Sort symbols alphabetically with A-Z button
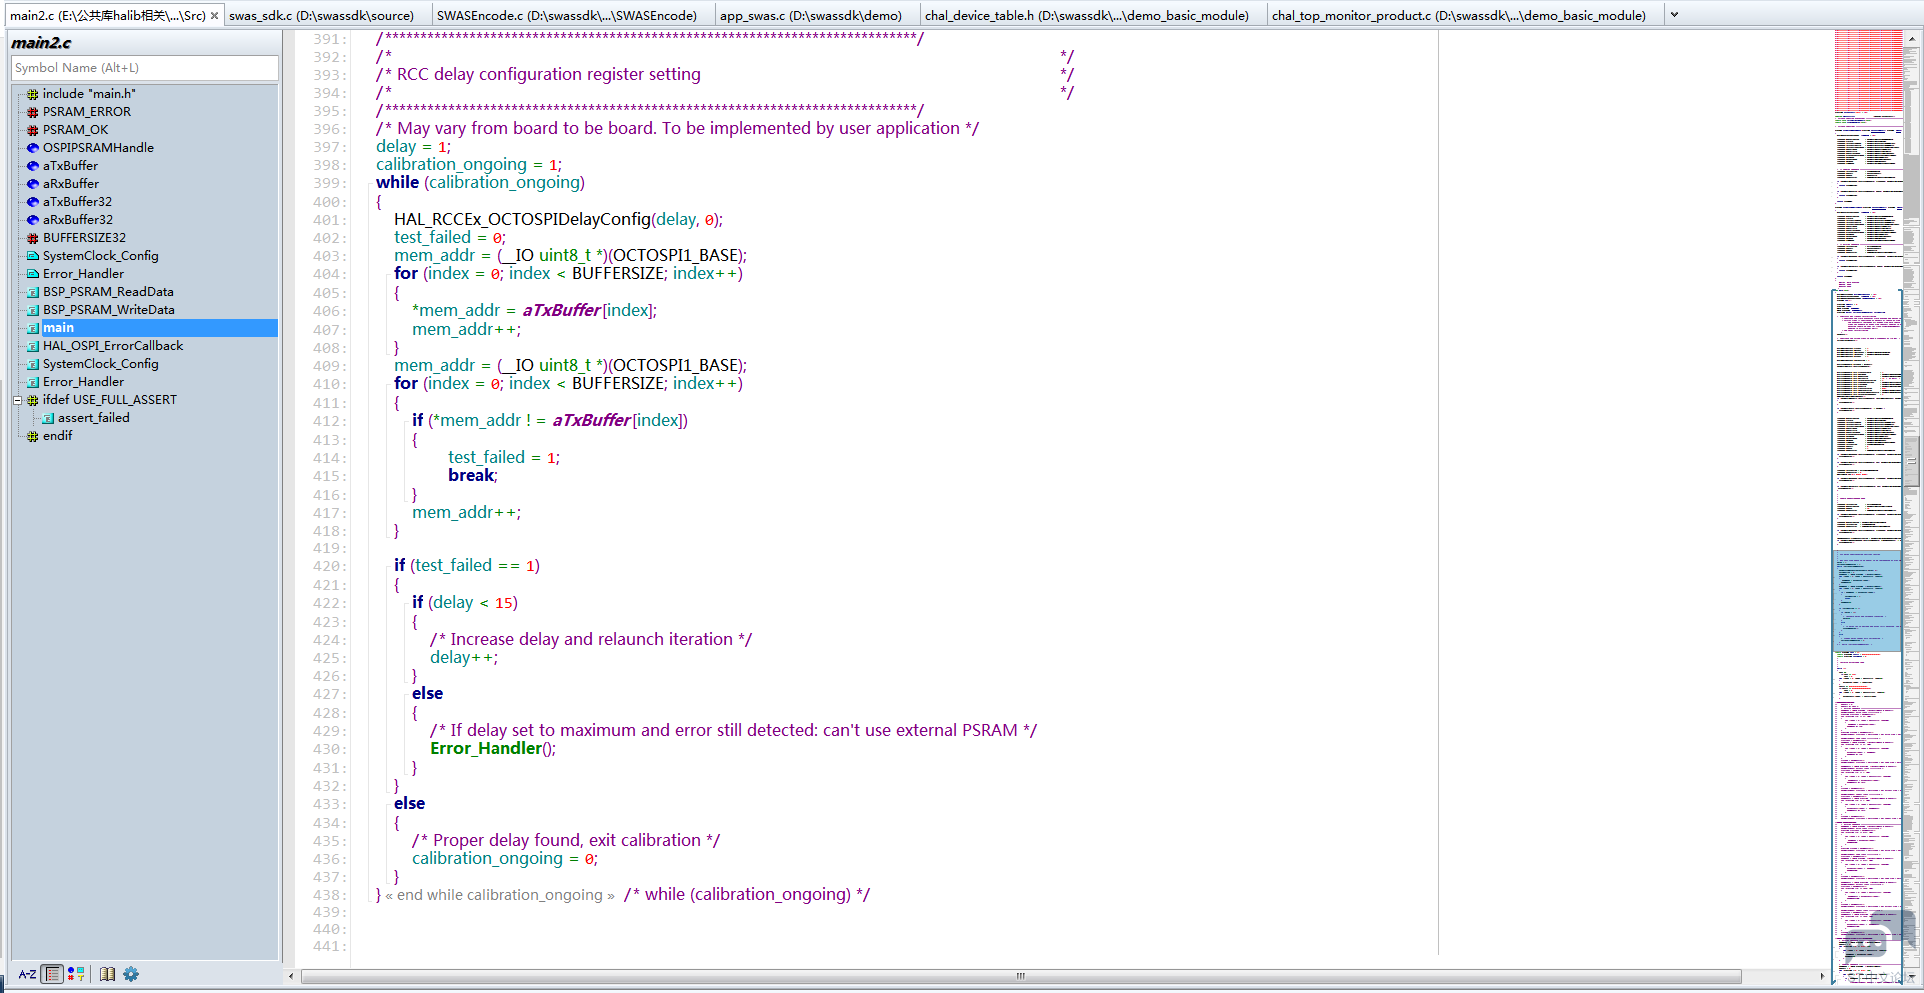This screenshot has height=993, width=1924. pyautogui.click(x=27, y=974)
